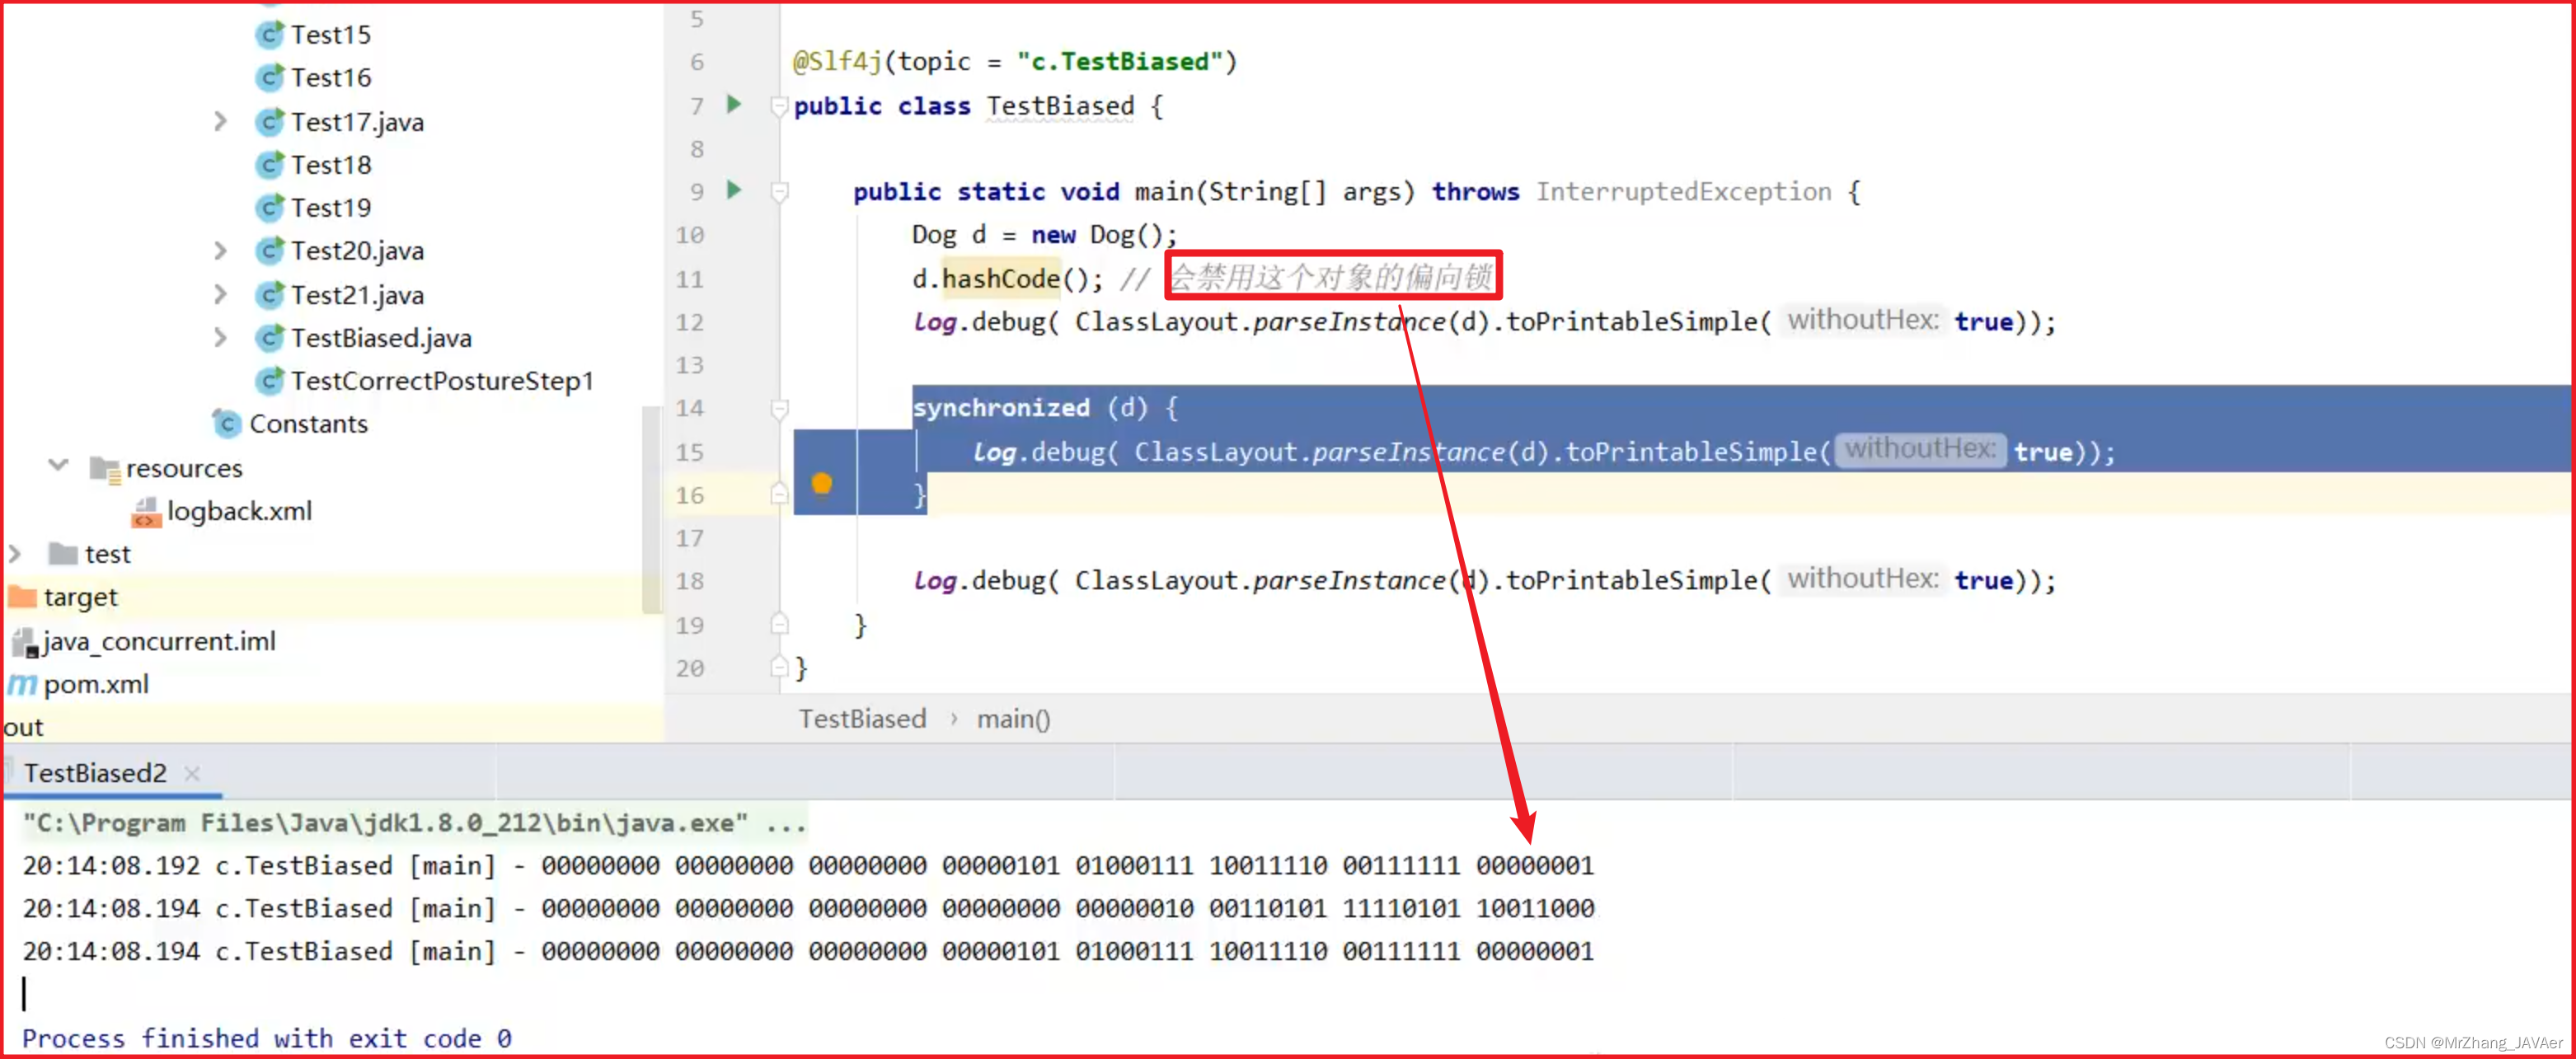The height and width of the screenshot is (1059, 2576).
Task: Click the first console output line
Action: (x=808, y=866)
